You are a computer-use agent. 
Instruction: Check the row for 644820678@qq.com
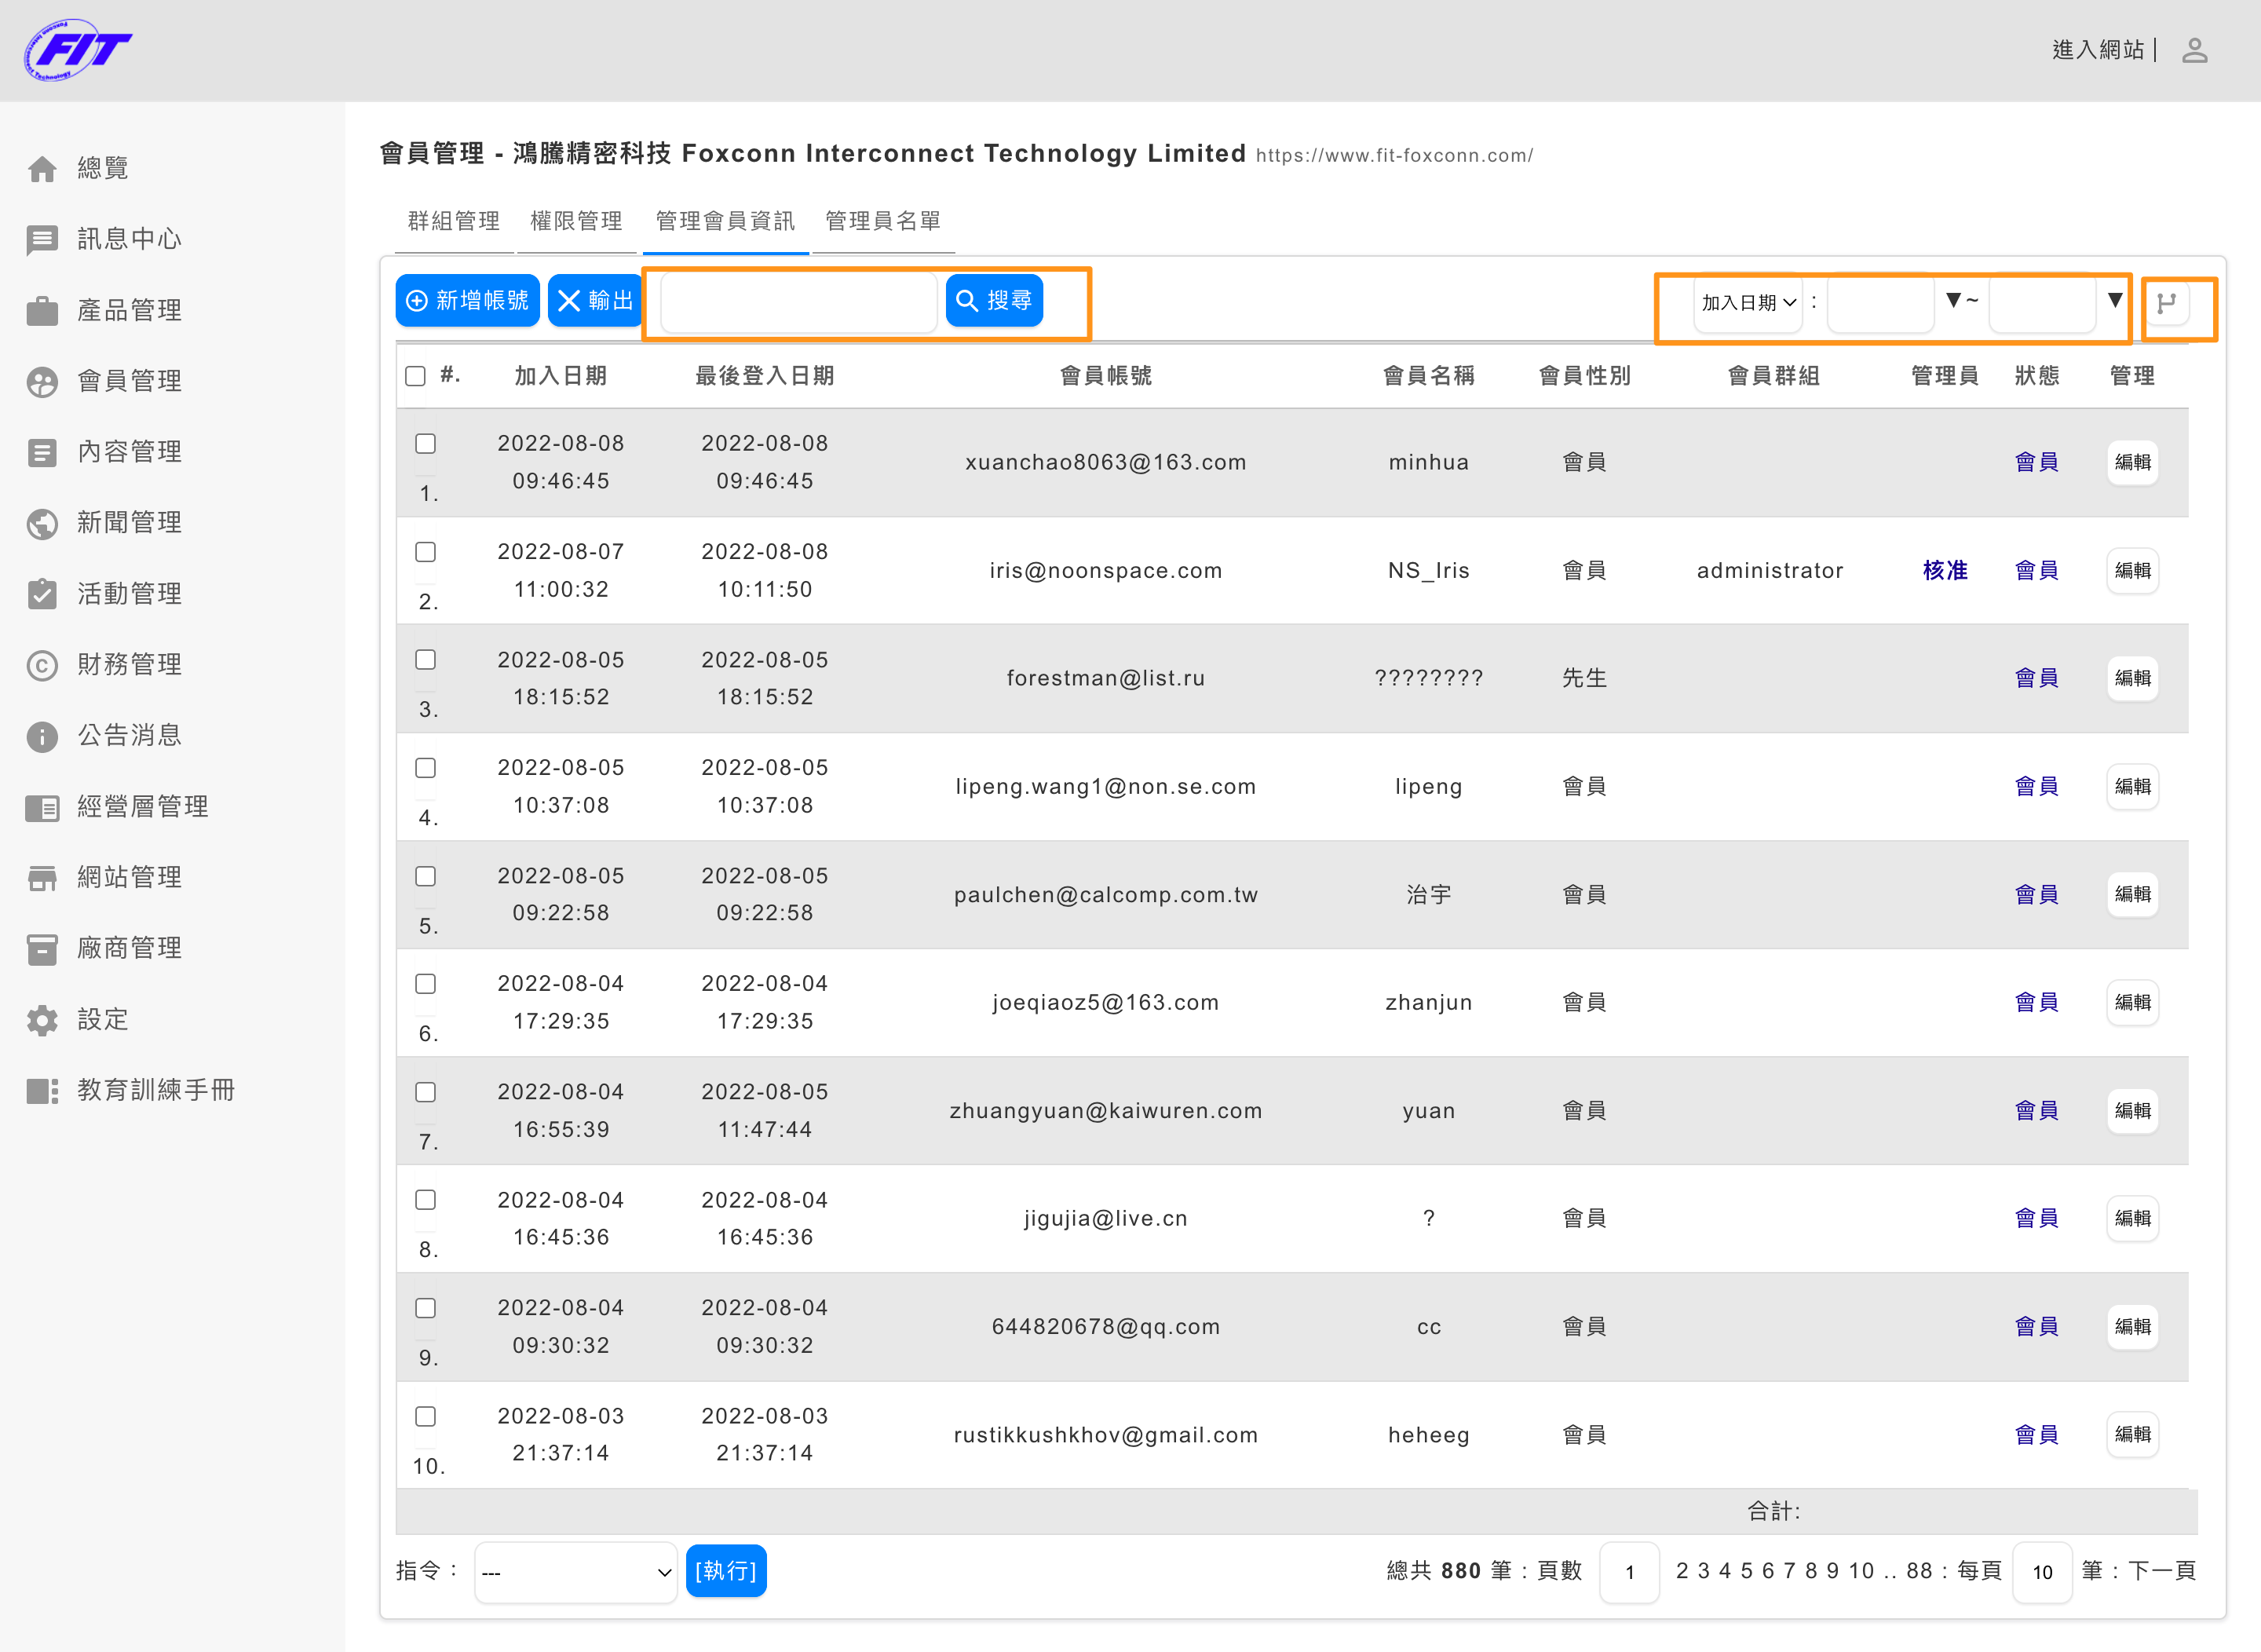(x=426, y=1308)
